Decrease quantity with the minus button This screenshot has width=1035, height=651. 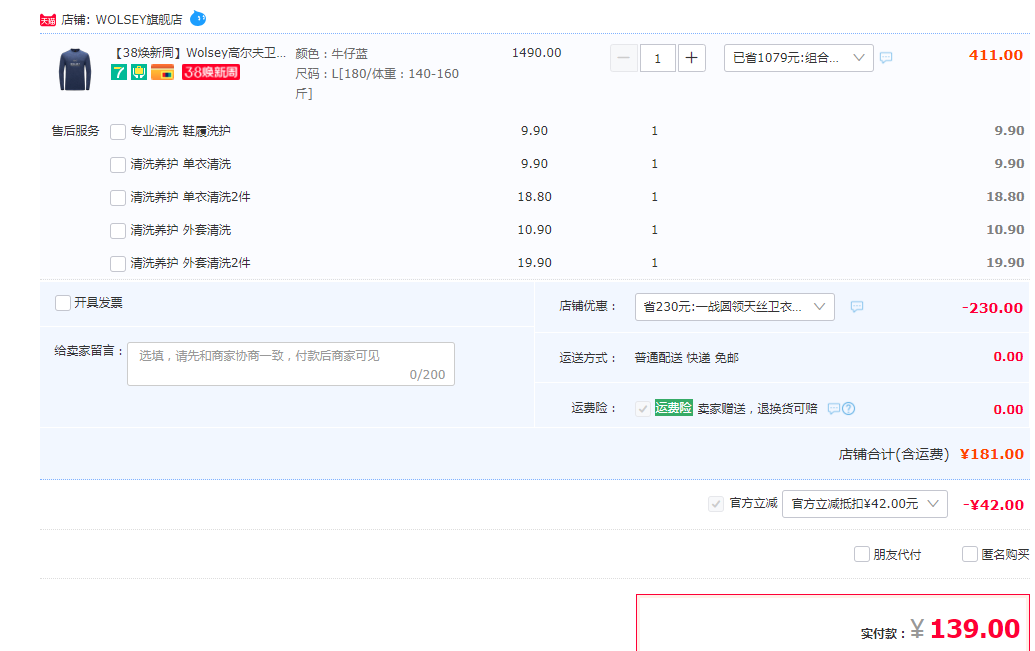pos(624,58)
